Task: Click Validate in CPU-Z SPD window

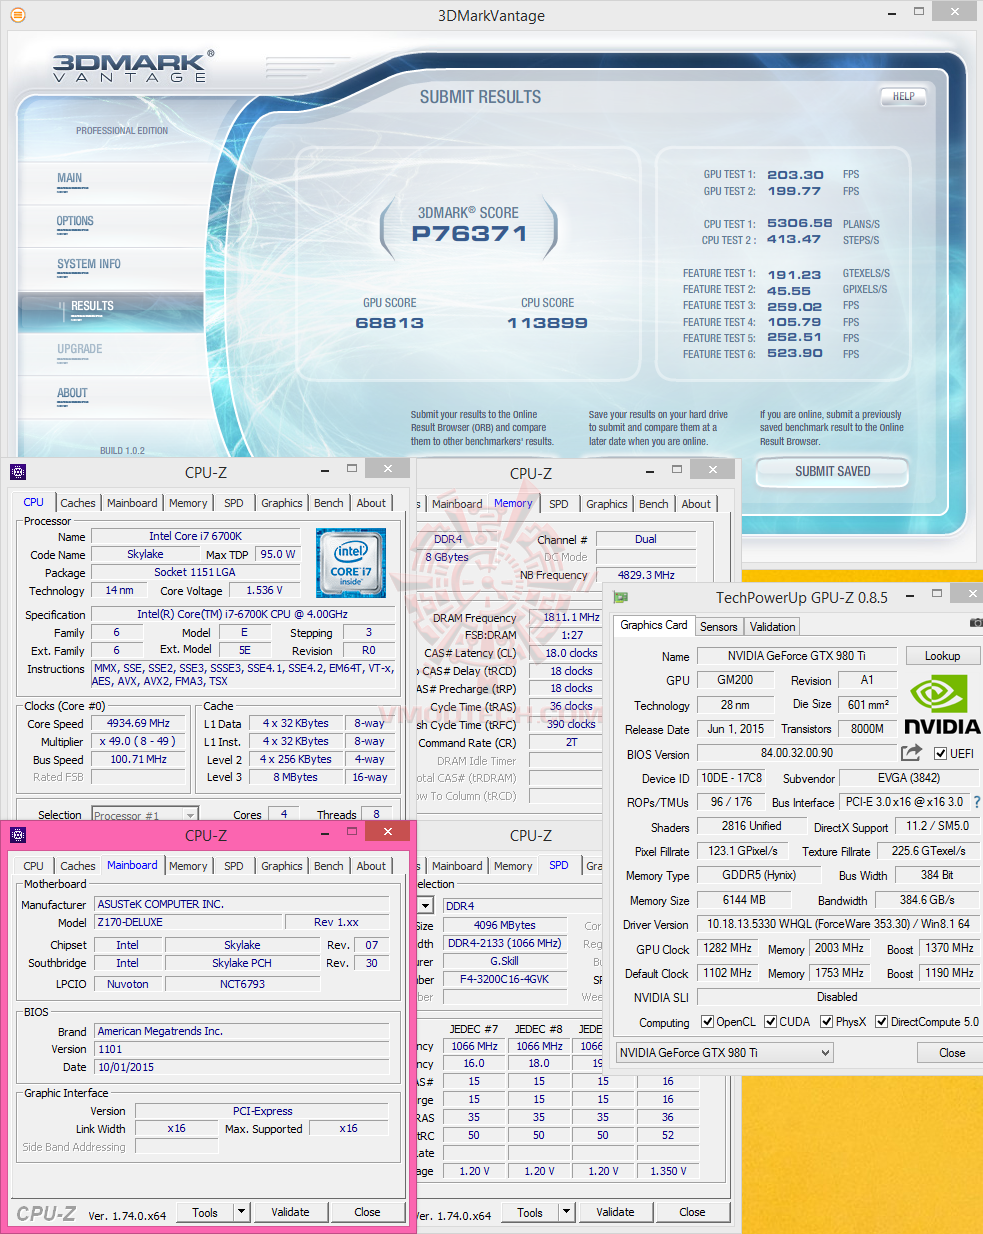Action: (x=615, y=1212)
